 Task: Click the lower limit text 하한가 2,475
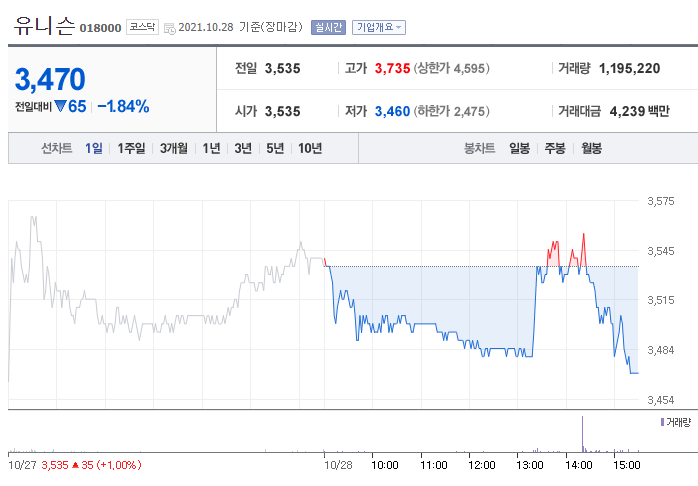point(452,111)
